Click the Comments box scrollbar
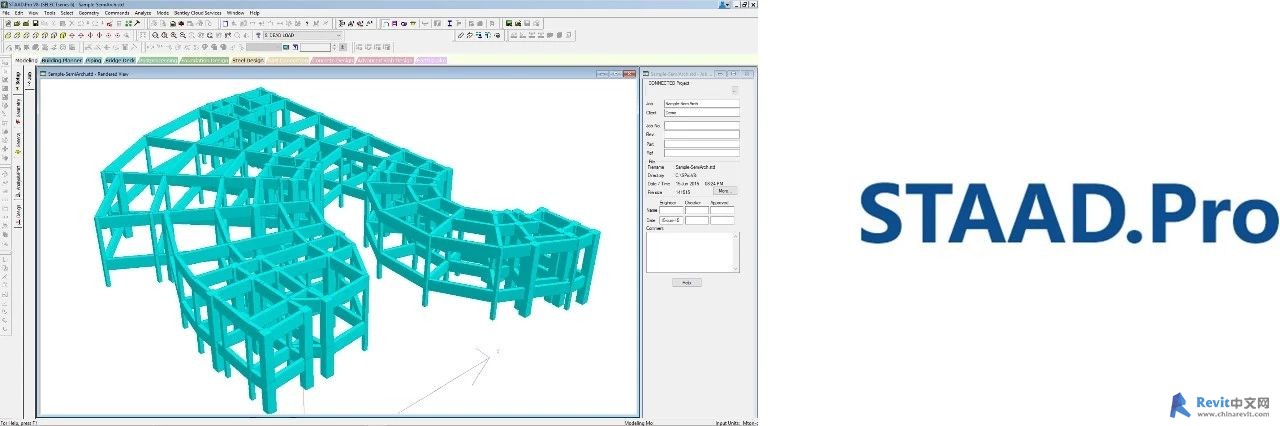 click(x=736, y=252)
